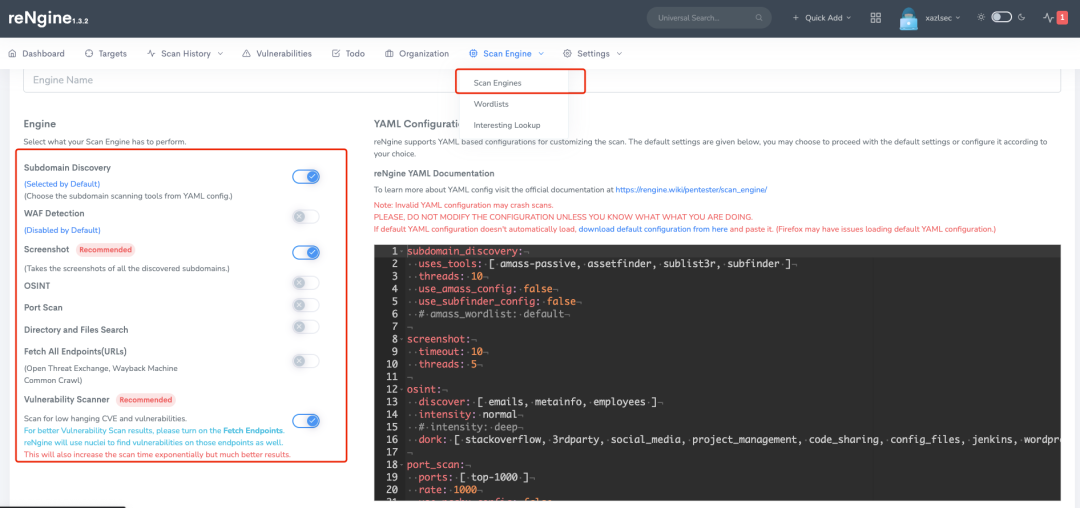Screen dimensions: 1080x508
Task: Click the port_scan: key in YAML editor
Action: pos(435,463)
